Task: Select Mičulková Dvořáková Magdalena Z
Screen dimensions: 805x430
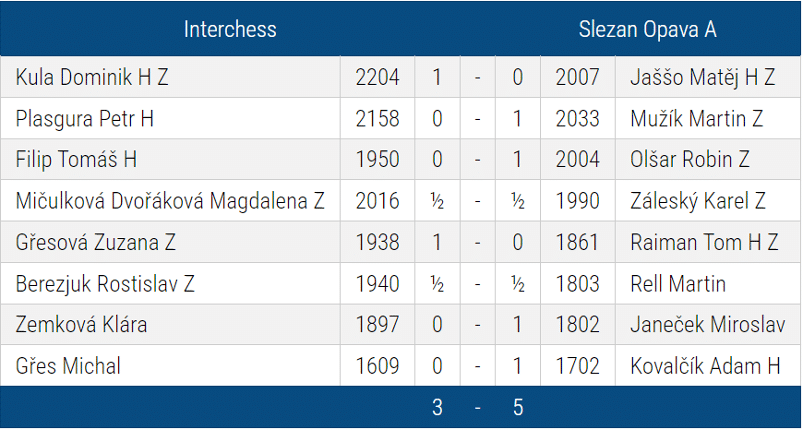Action: click(x=170, y=201)
